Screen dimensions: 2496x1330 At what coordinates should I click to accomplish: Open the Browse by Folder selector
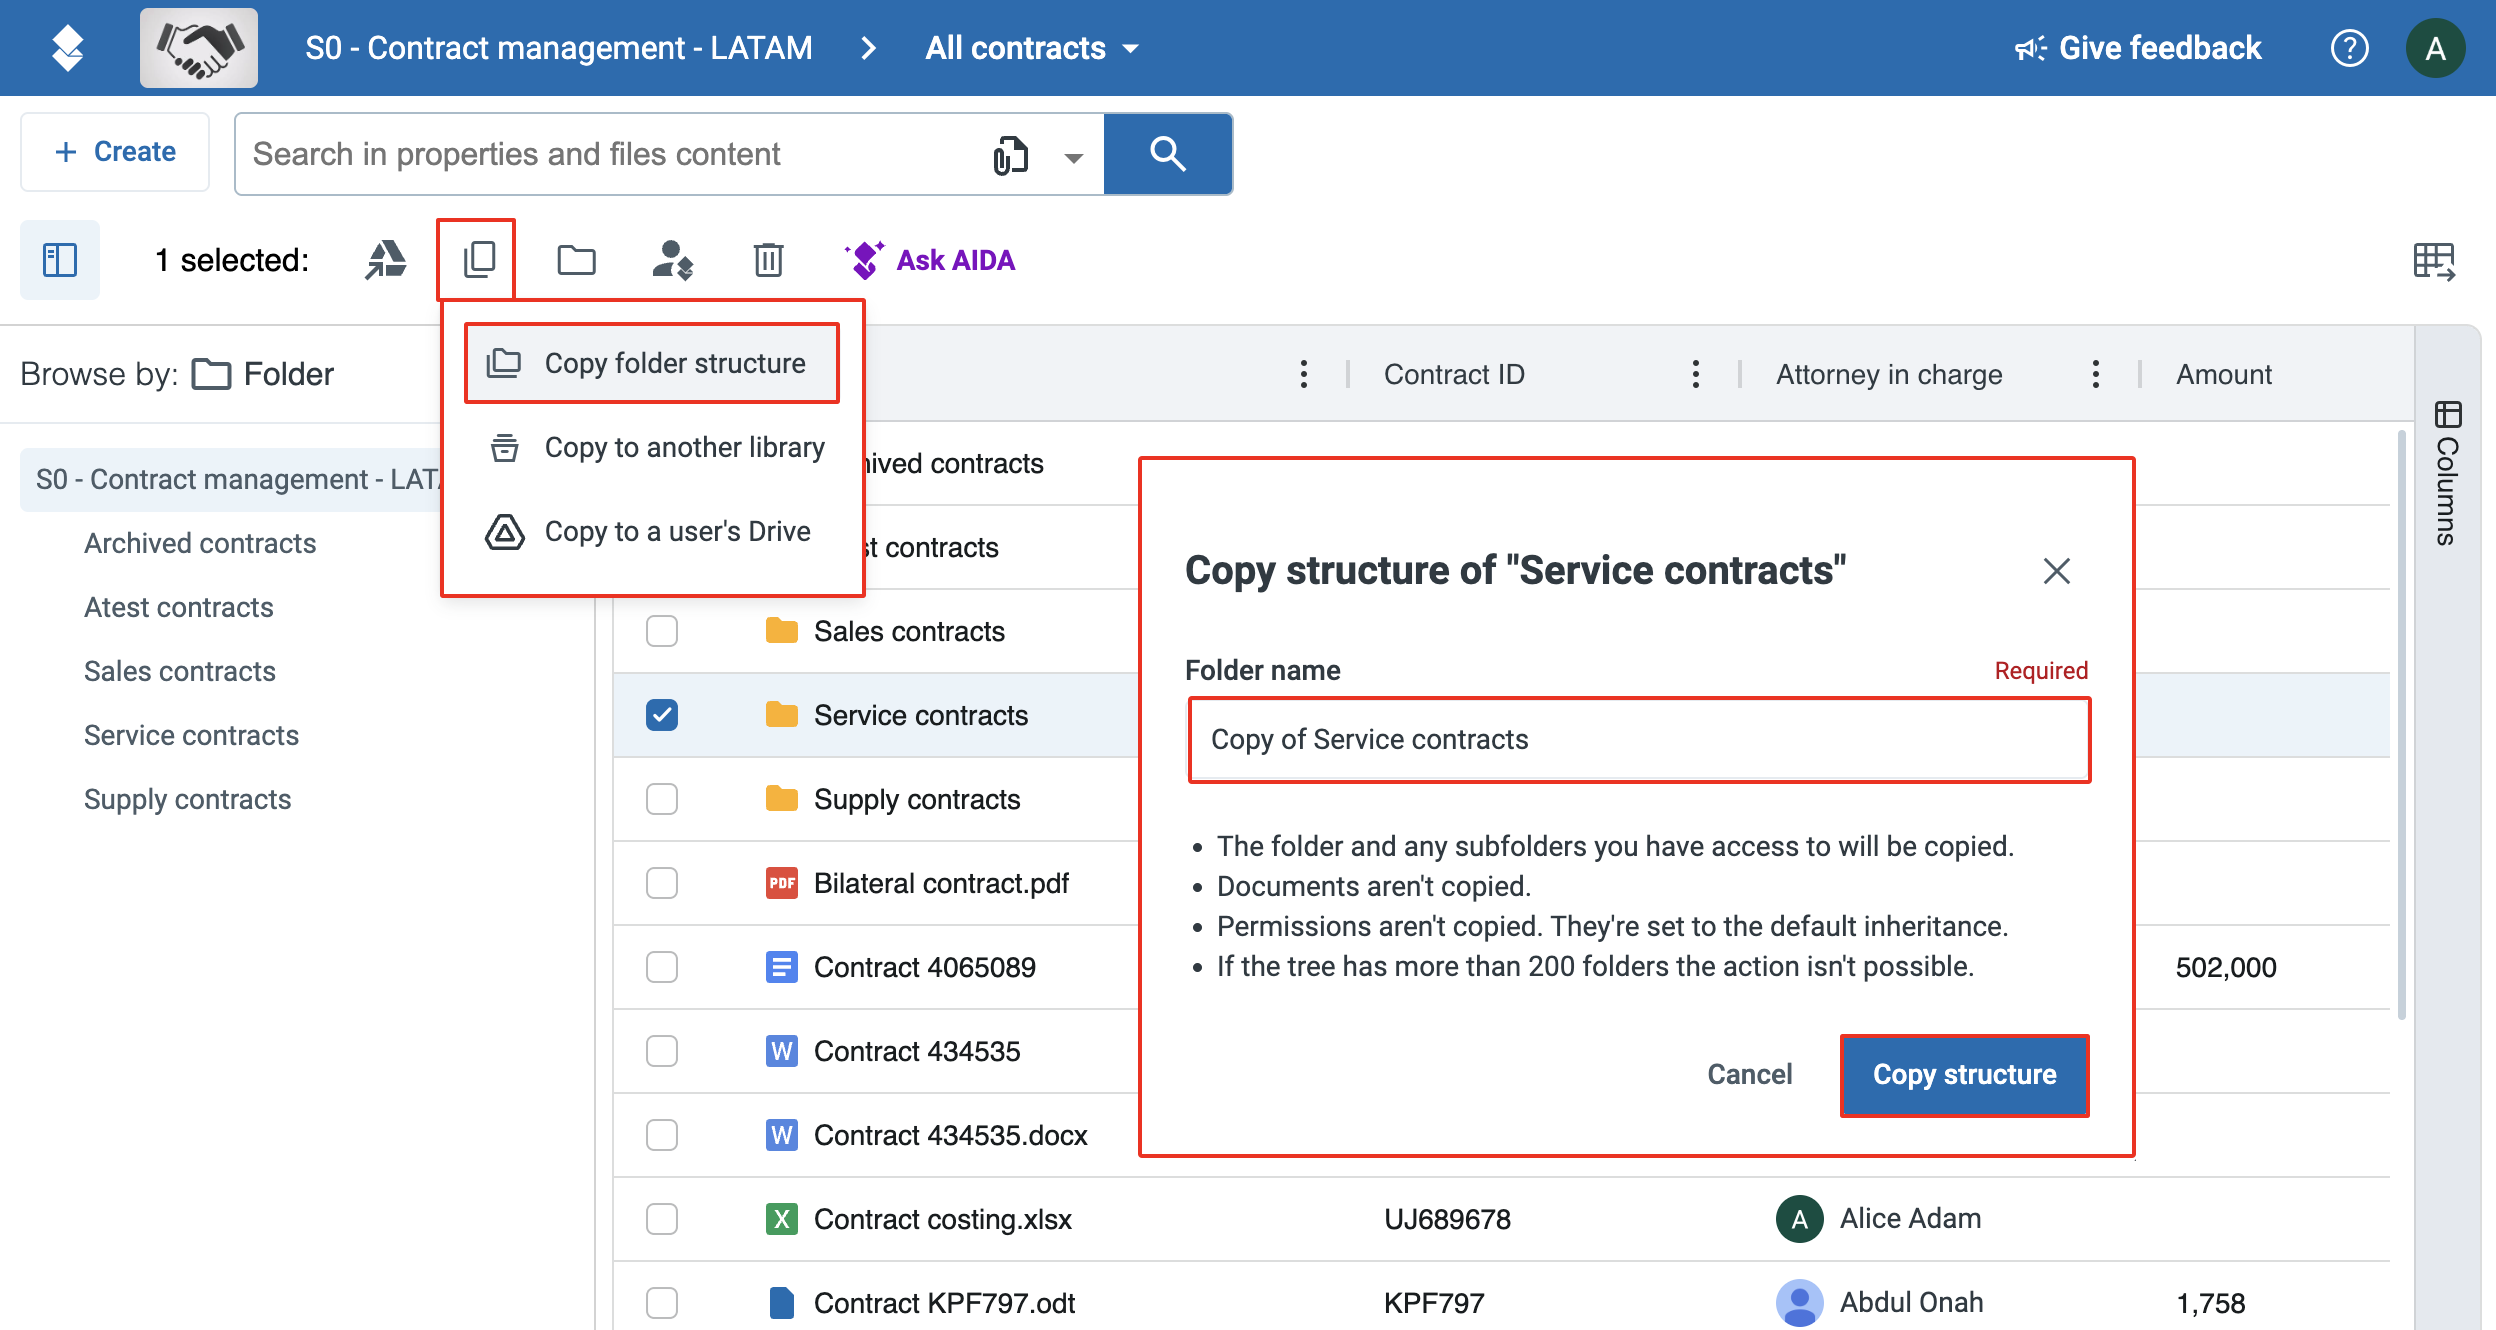tap(262, 374)
